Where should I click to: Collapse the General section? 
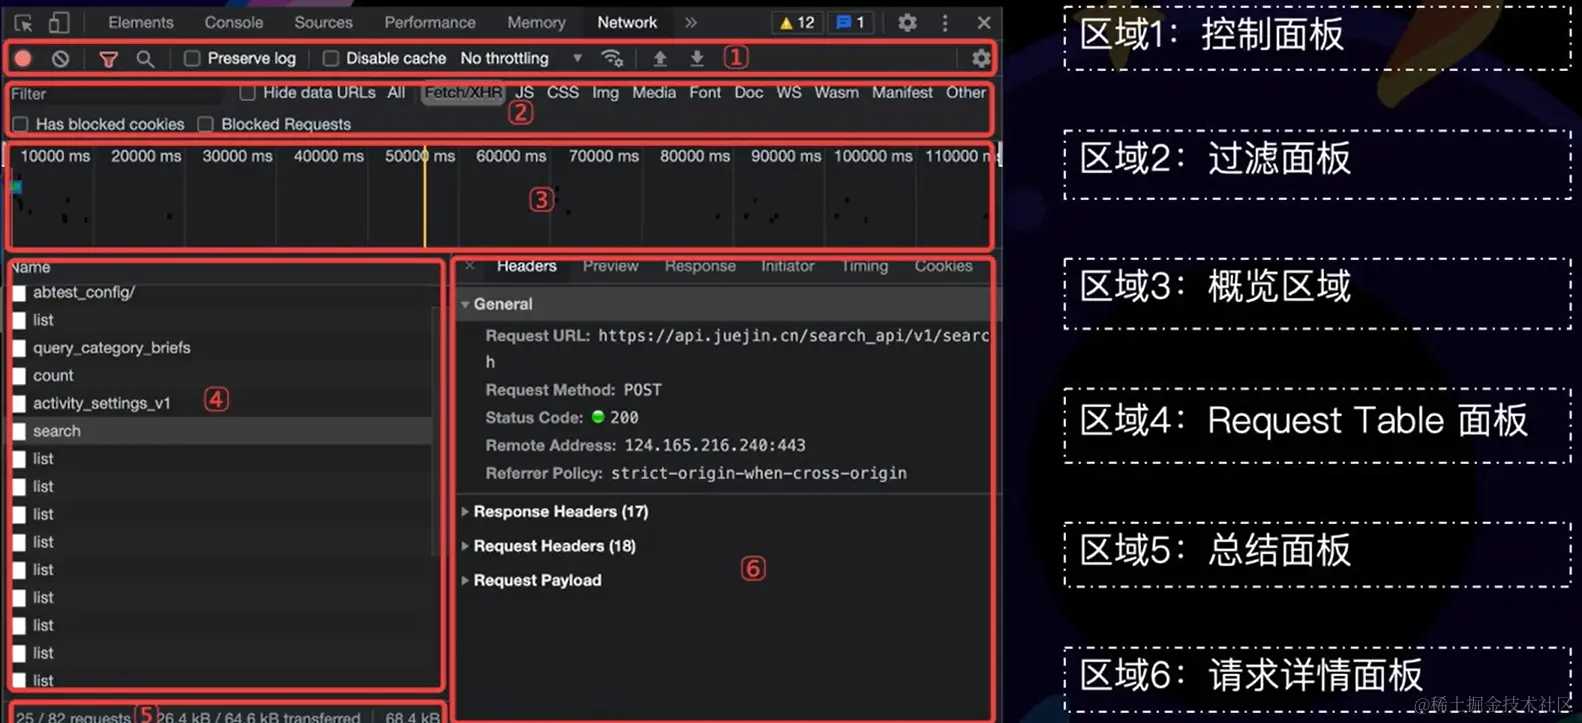click(x=465, y=304)
